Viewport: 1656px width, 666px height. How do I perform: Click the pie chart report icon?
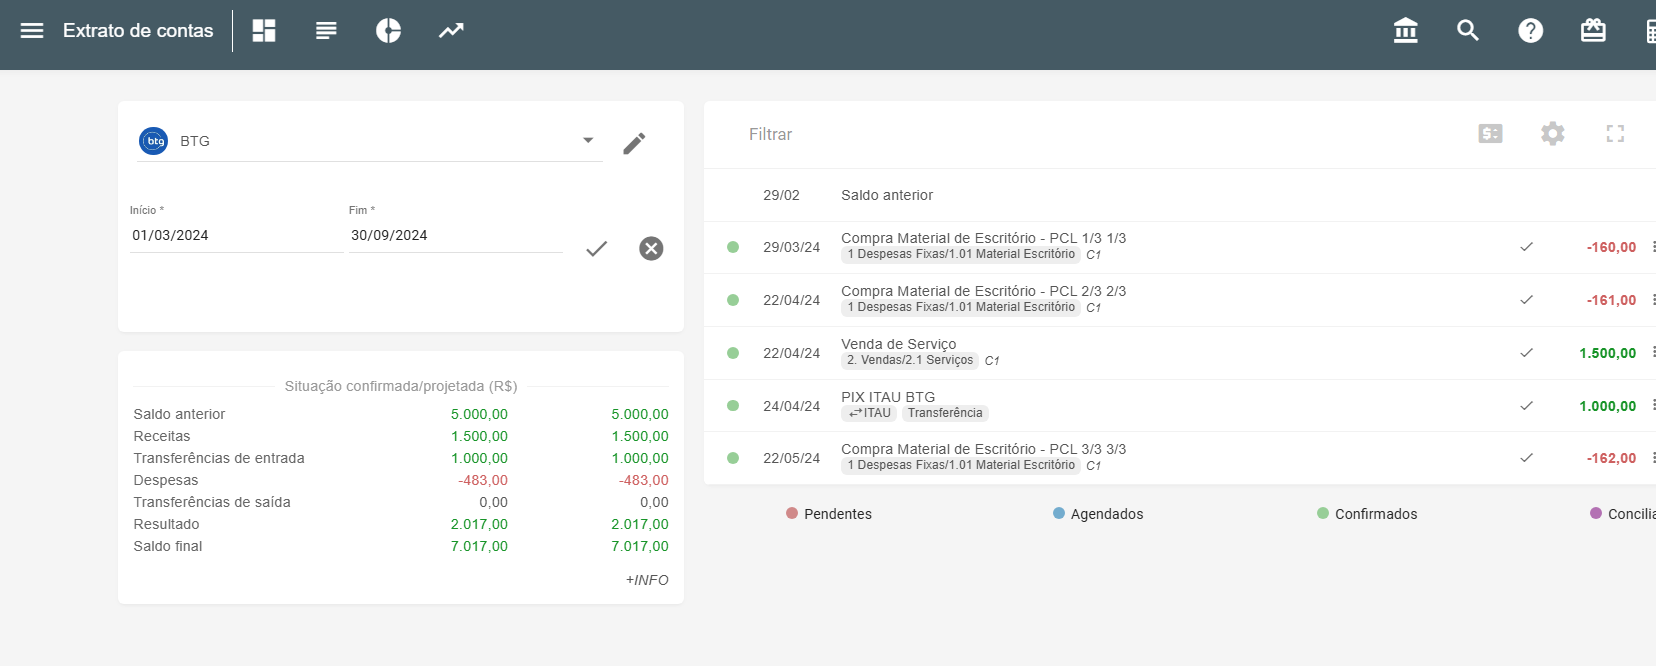388,31
